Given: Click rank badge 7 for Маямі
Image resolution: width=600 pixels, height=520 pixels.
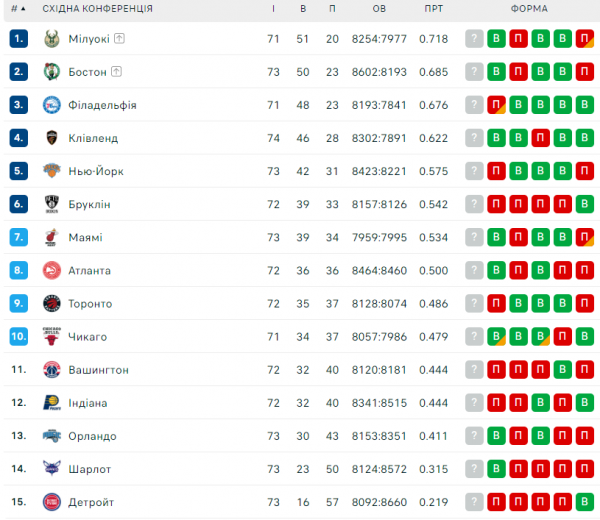Looking at the screenshot, I should 19,237.
